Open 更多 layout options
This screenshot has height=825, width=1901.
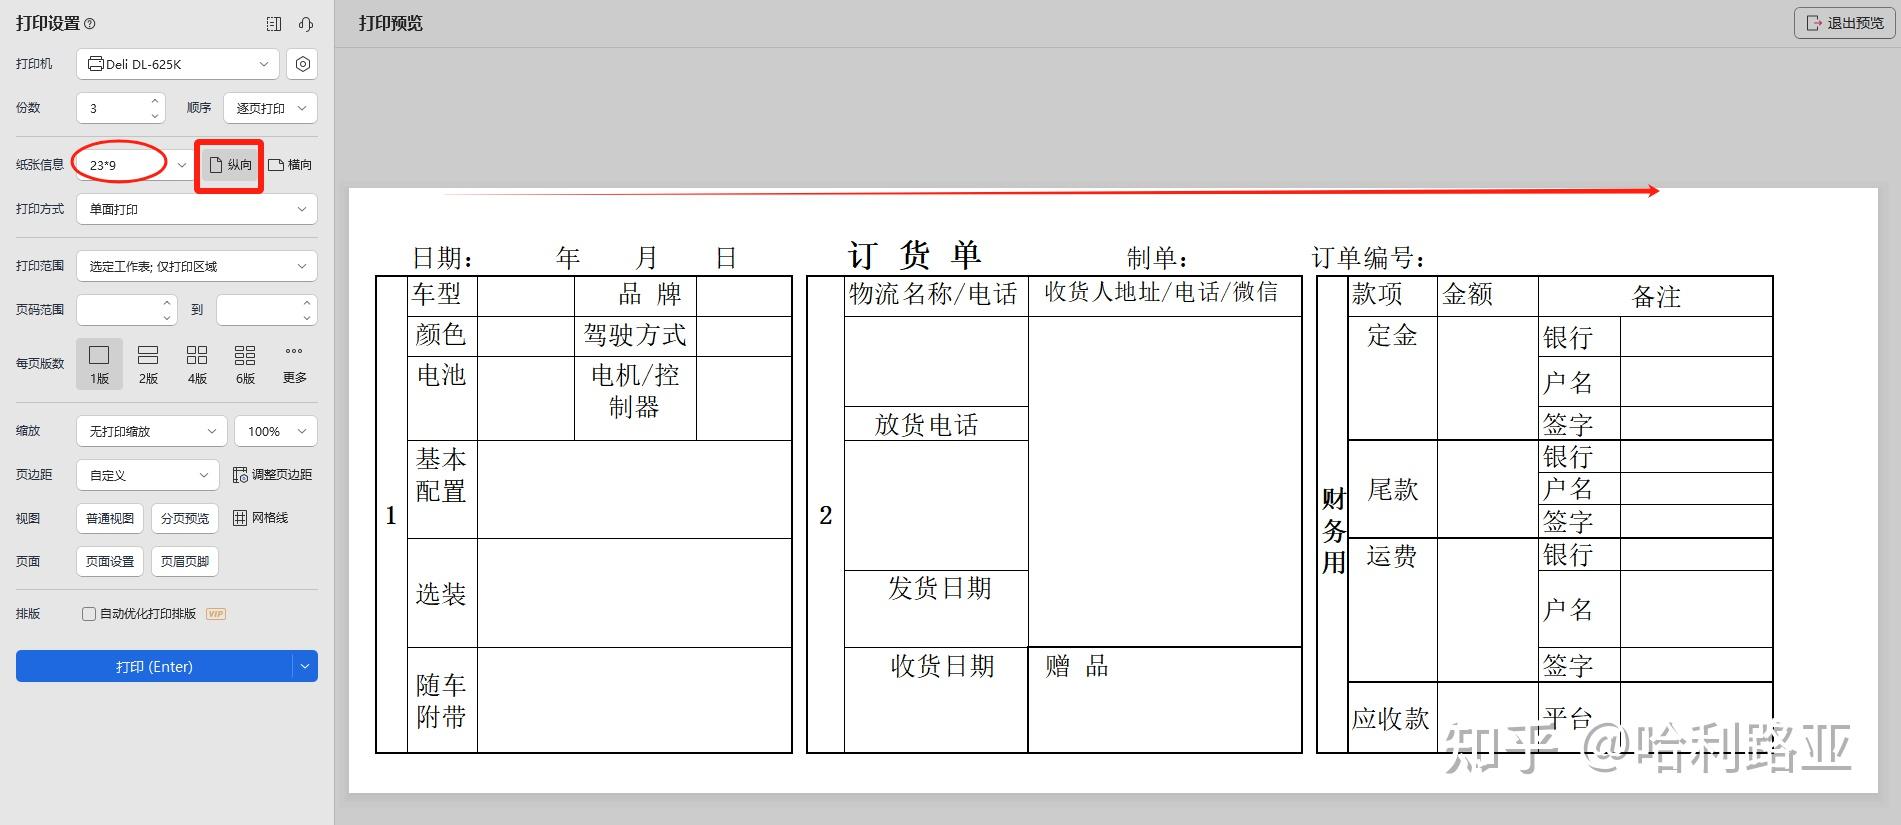[x=294, y=363]
